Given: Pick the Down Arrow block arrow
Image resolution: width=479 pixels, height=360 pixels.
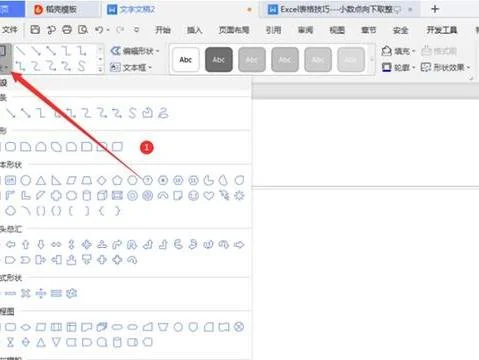Looking at the screenshot, I should [x=41, y=245].
